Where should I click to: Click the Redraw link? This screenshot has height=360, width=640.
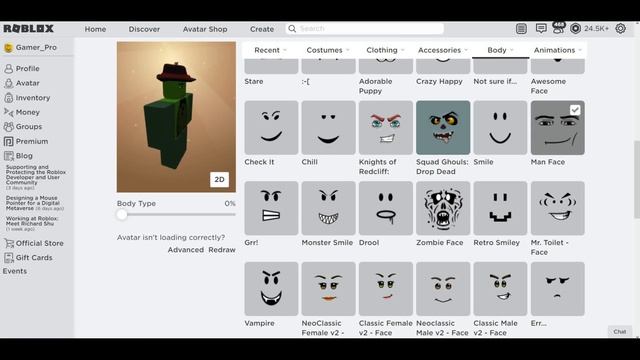coord(222,250)
